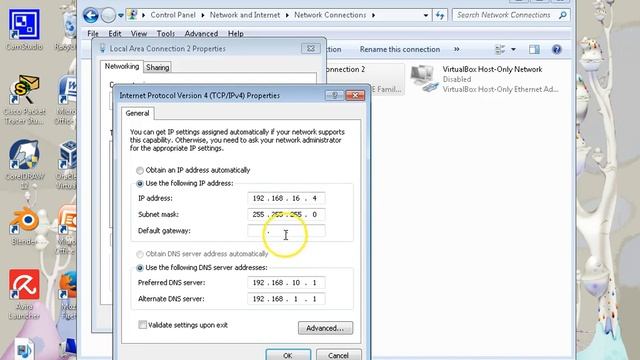Launch the Blender desktop shortcut

(x=25, y=226)
